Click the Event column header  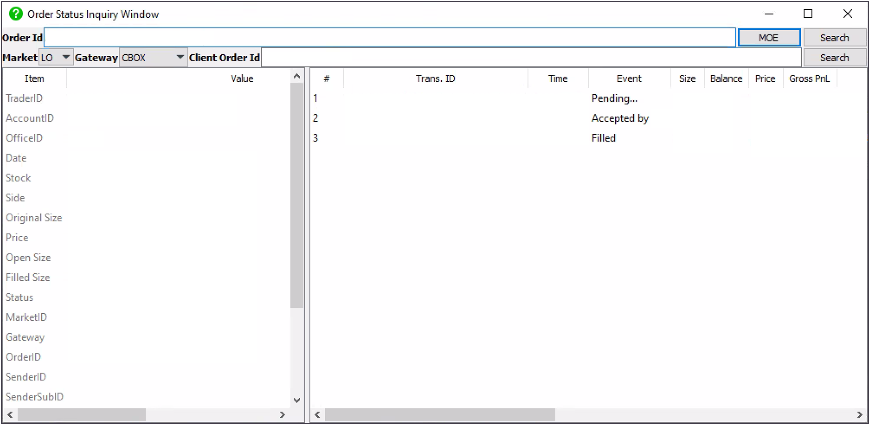(x=628, y=78)
